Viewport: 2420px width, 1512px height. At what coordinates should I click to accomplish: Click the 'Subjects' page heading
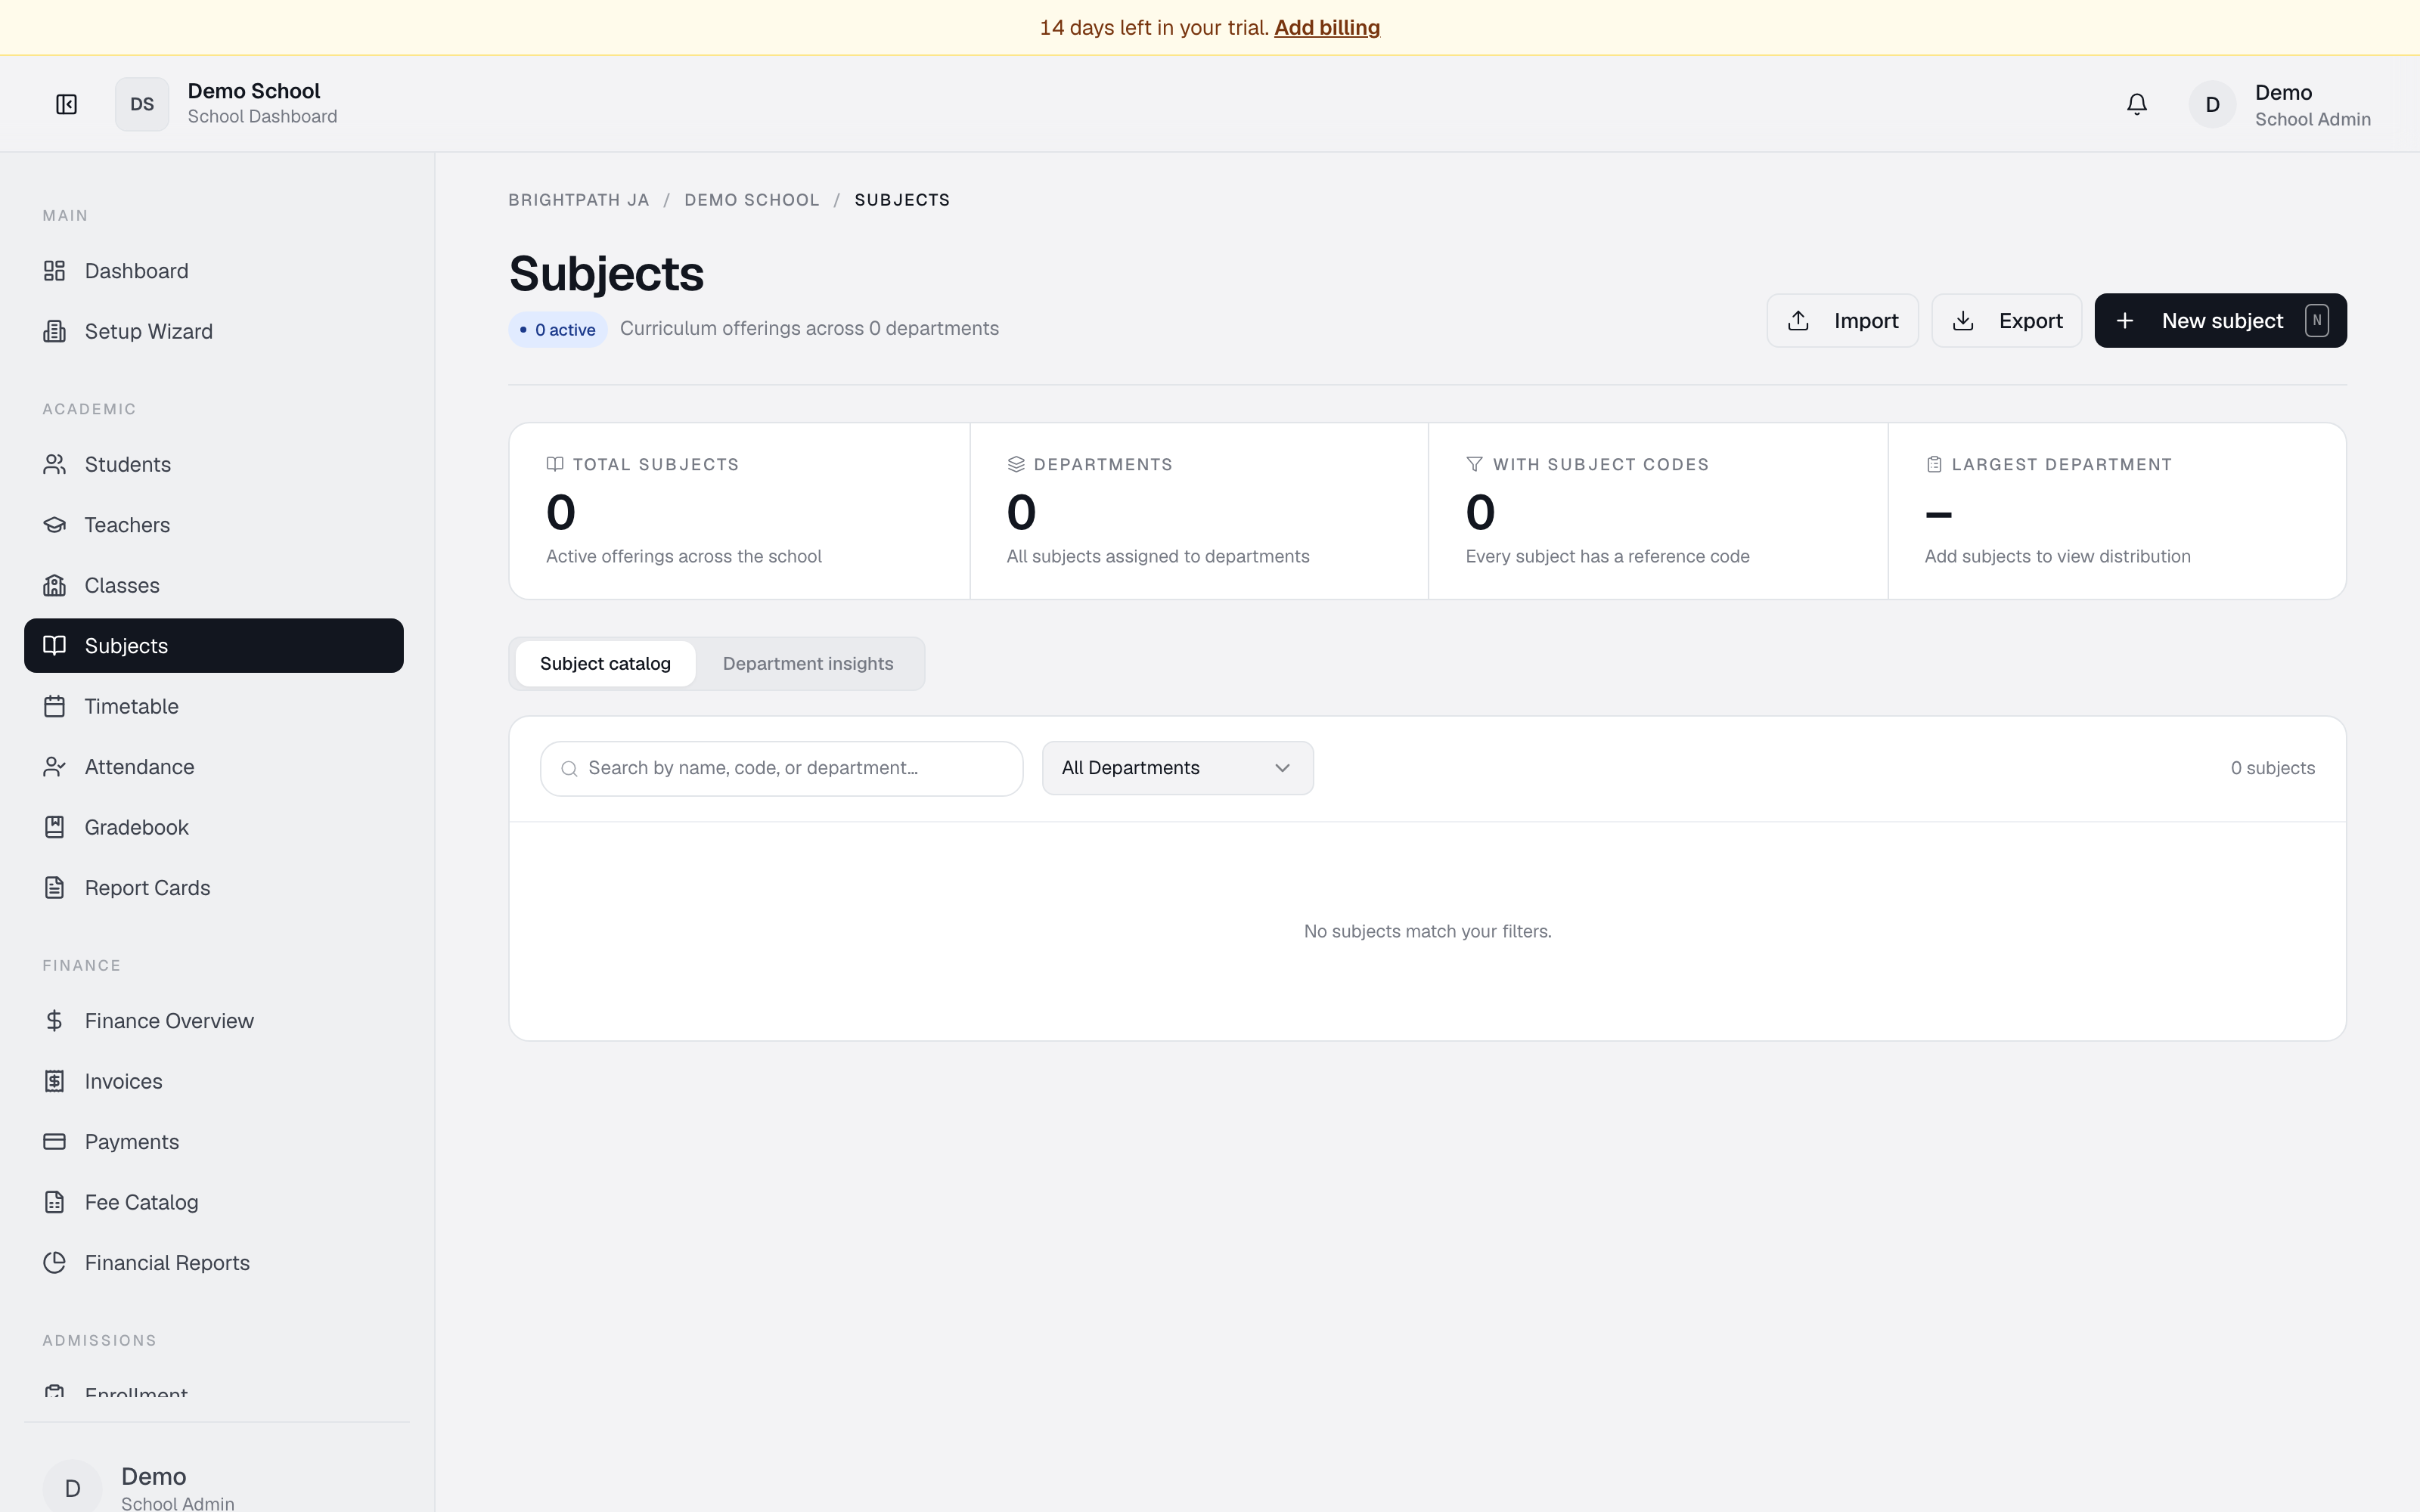click(606, 274)
